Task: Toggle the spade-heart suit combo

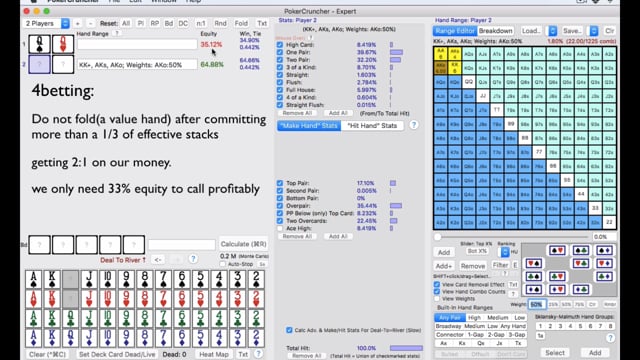Action: (x=557, y=250)
